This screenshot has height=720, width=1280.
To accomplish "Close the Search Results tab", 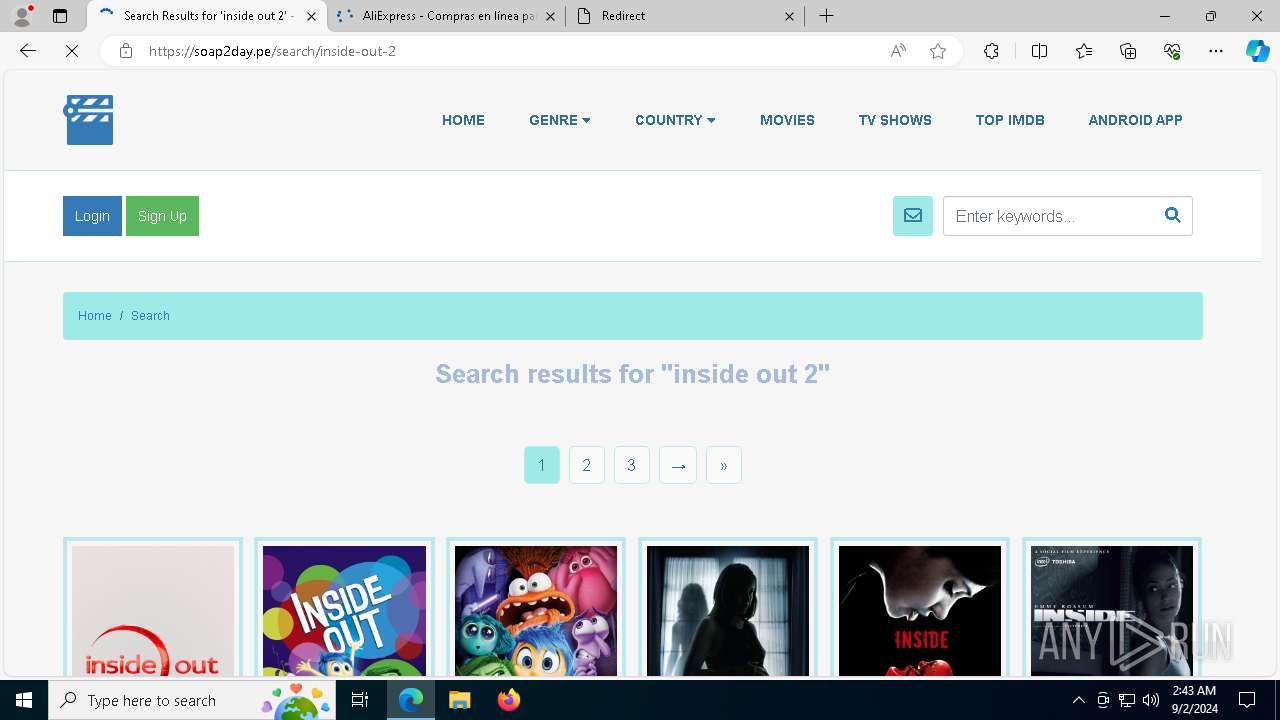I will [x=311, y=16].
